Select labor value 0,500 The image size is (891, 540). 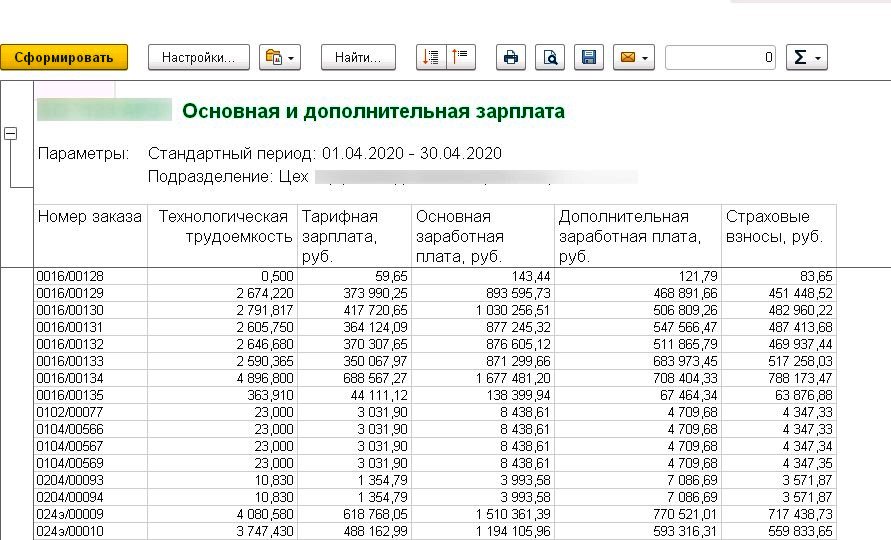[x=223, y=276]
